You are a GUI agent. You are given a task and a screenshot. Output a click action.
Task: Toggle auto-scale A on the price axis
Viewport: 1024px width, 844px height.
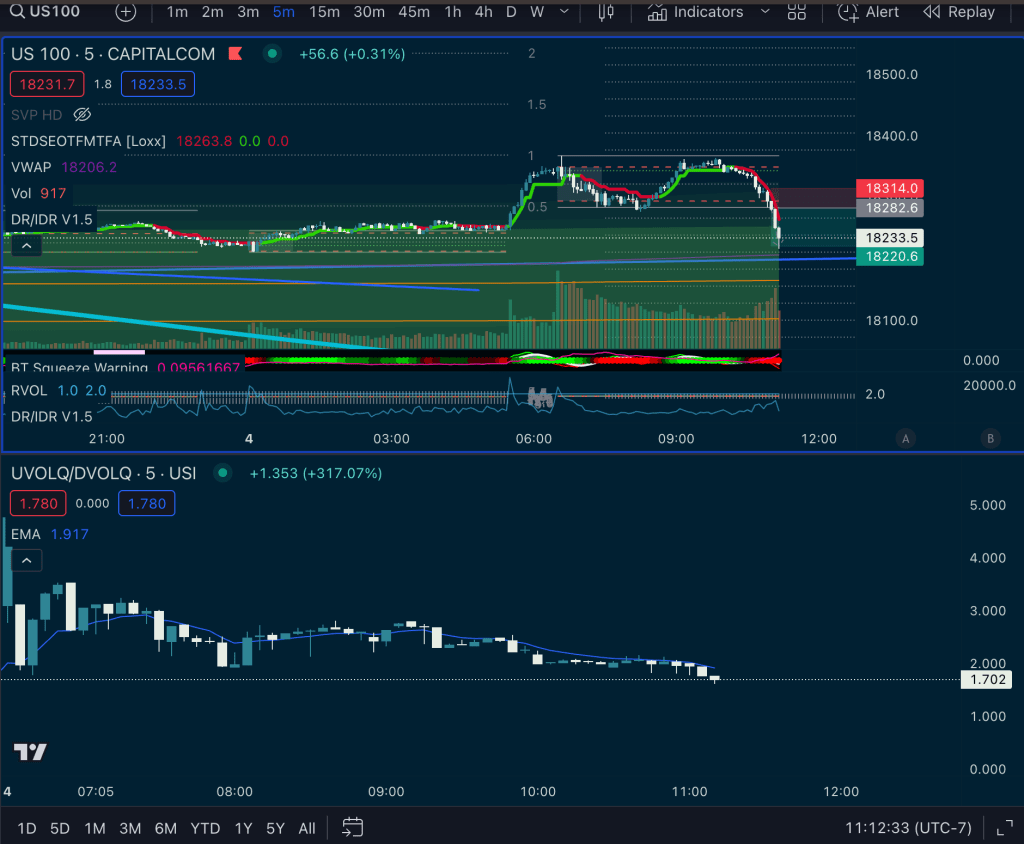pos(906,438)
